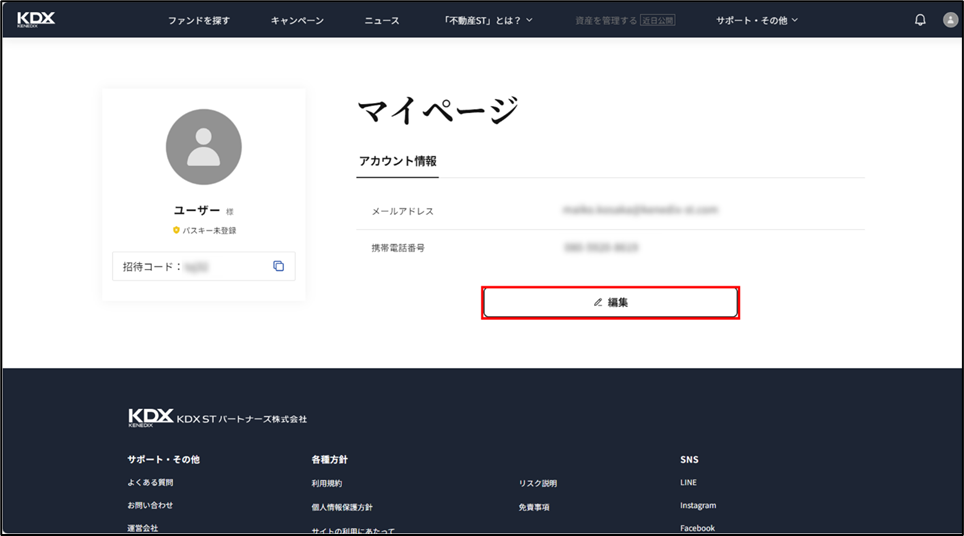Expand the 「不動産ST」とは？ dropdown
This screenshot has width=964, height=536.
click(488, 20)
